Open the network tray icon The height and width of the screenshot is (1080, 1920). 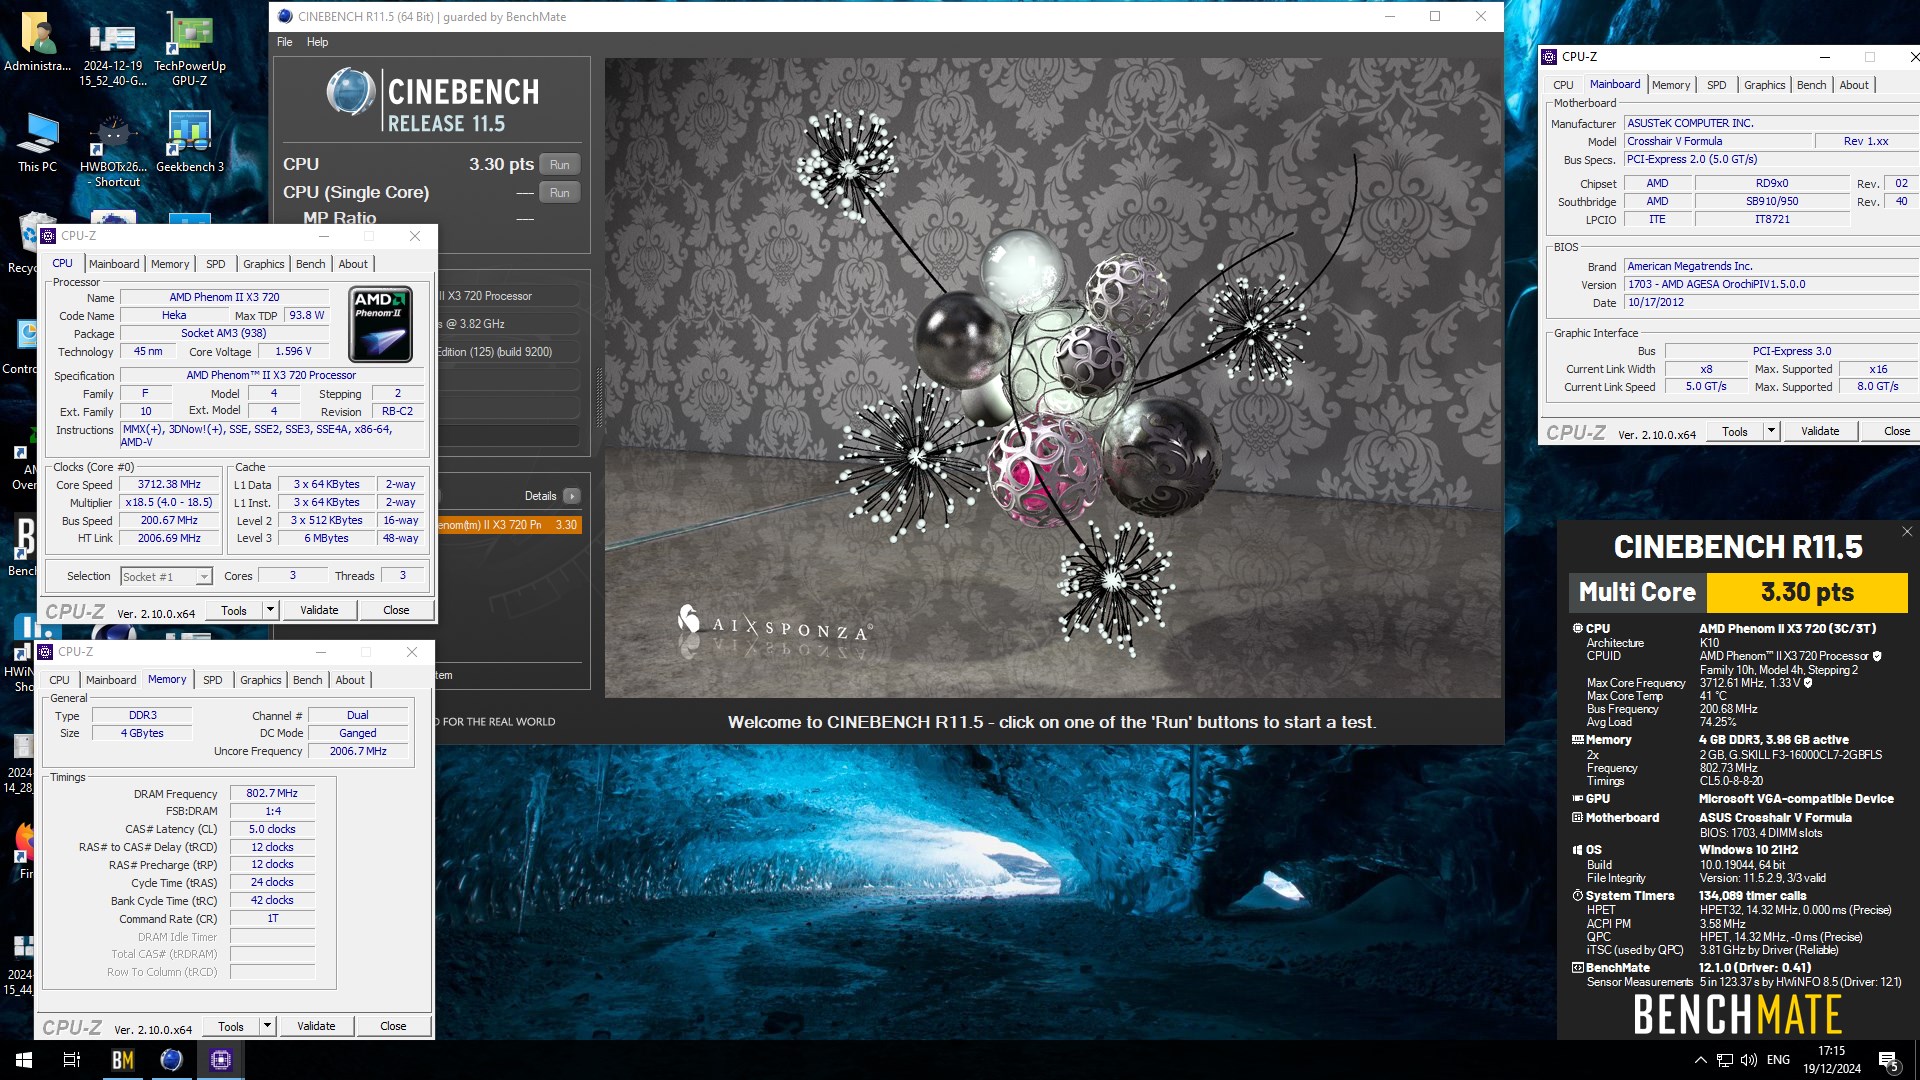(1725, 1060)
